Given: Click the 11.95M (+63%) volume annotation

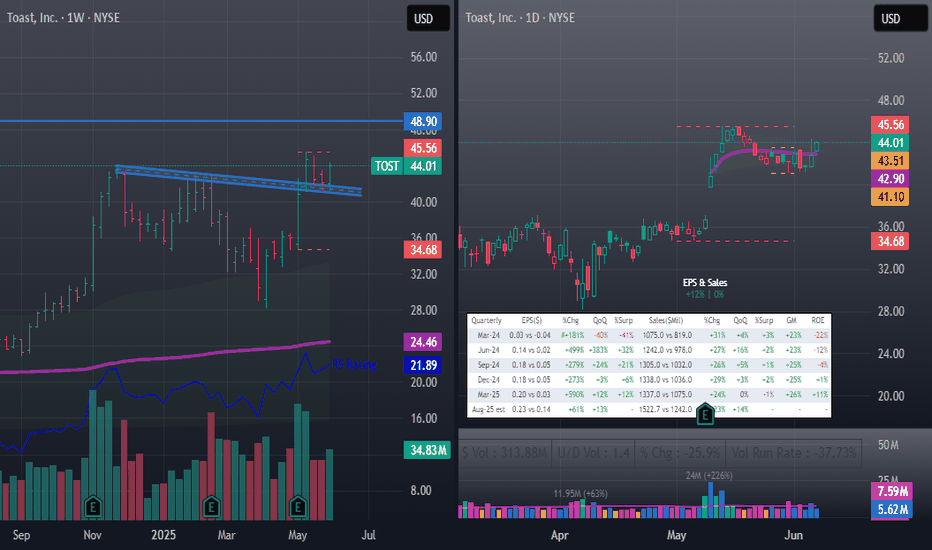Looking at the screenshot, I should click(x=581, y=494).
